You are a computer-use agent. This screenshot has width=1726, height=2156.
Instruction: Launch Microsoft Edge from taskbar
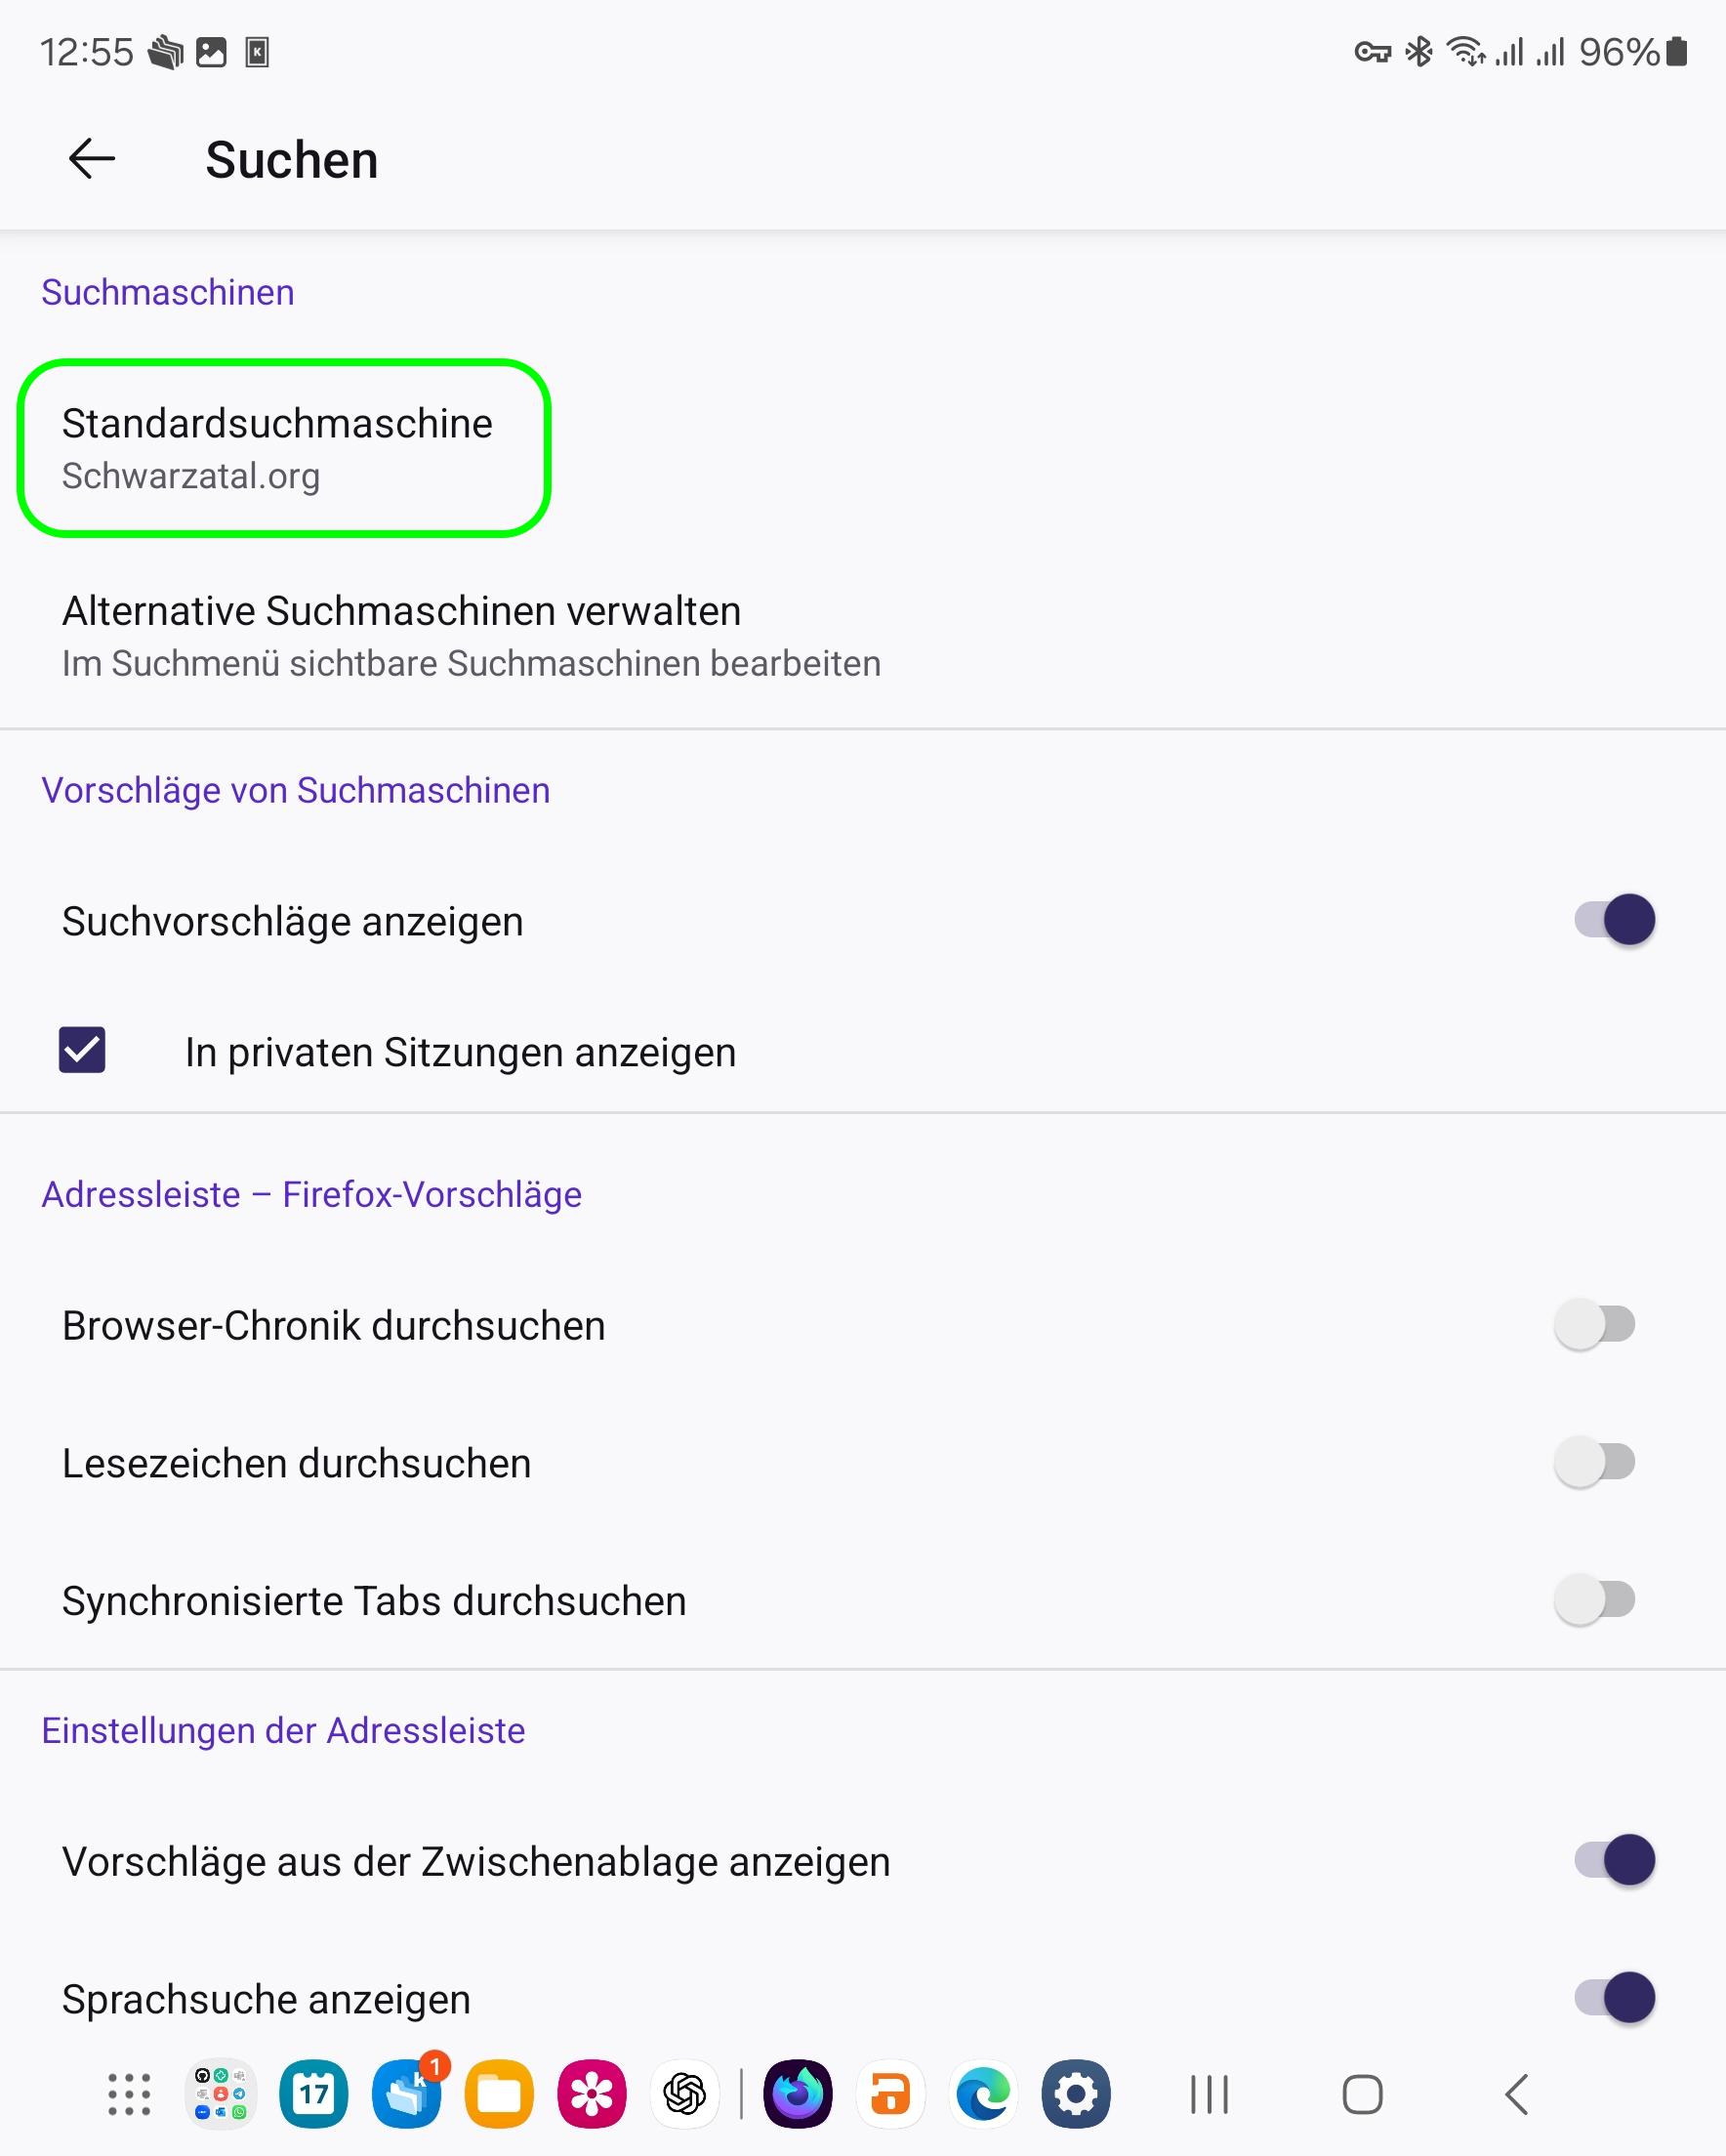(x=983, y=2094)
